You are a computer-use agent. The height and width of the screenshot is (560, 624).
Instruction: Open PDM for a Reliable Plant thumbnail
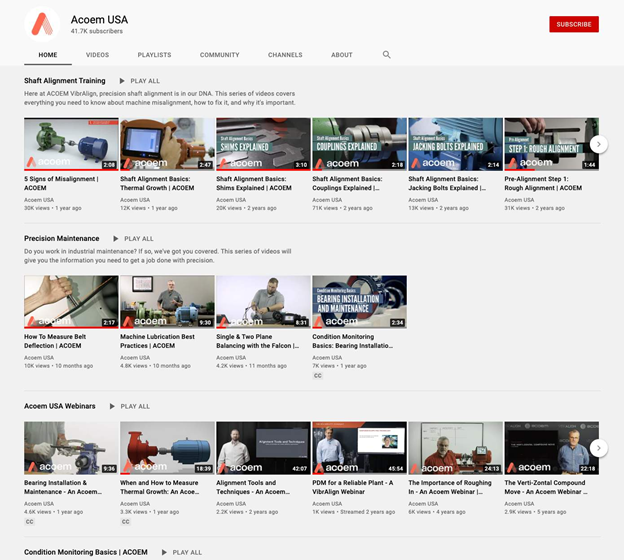(359, 447)
